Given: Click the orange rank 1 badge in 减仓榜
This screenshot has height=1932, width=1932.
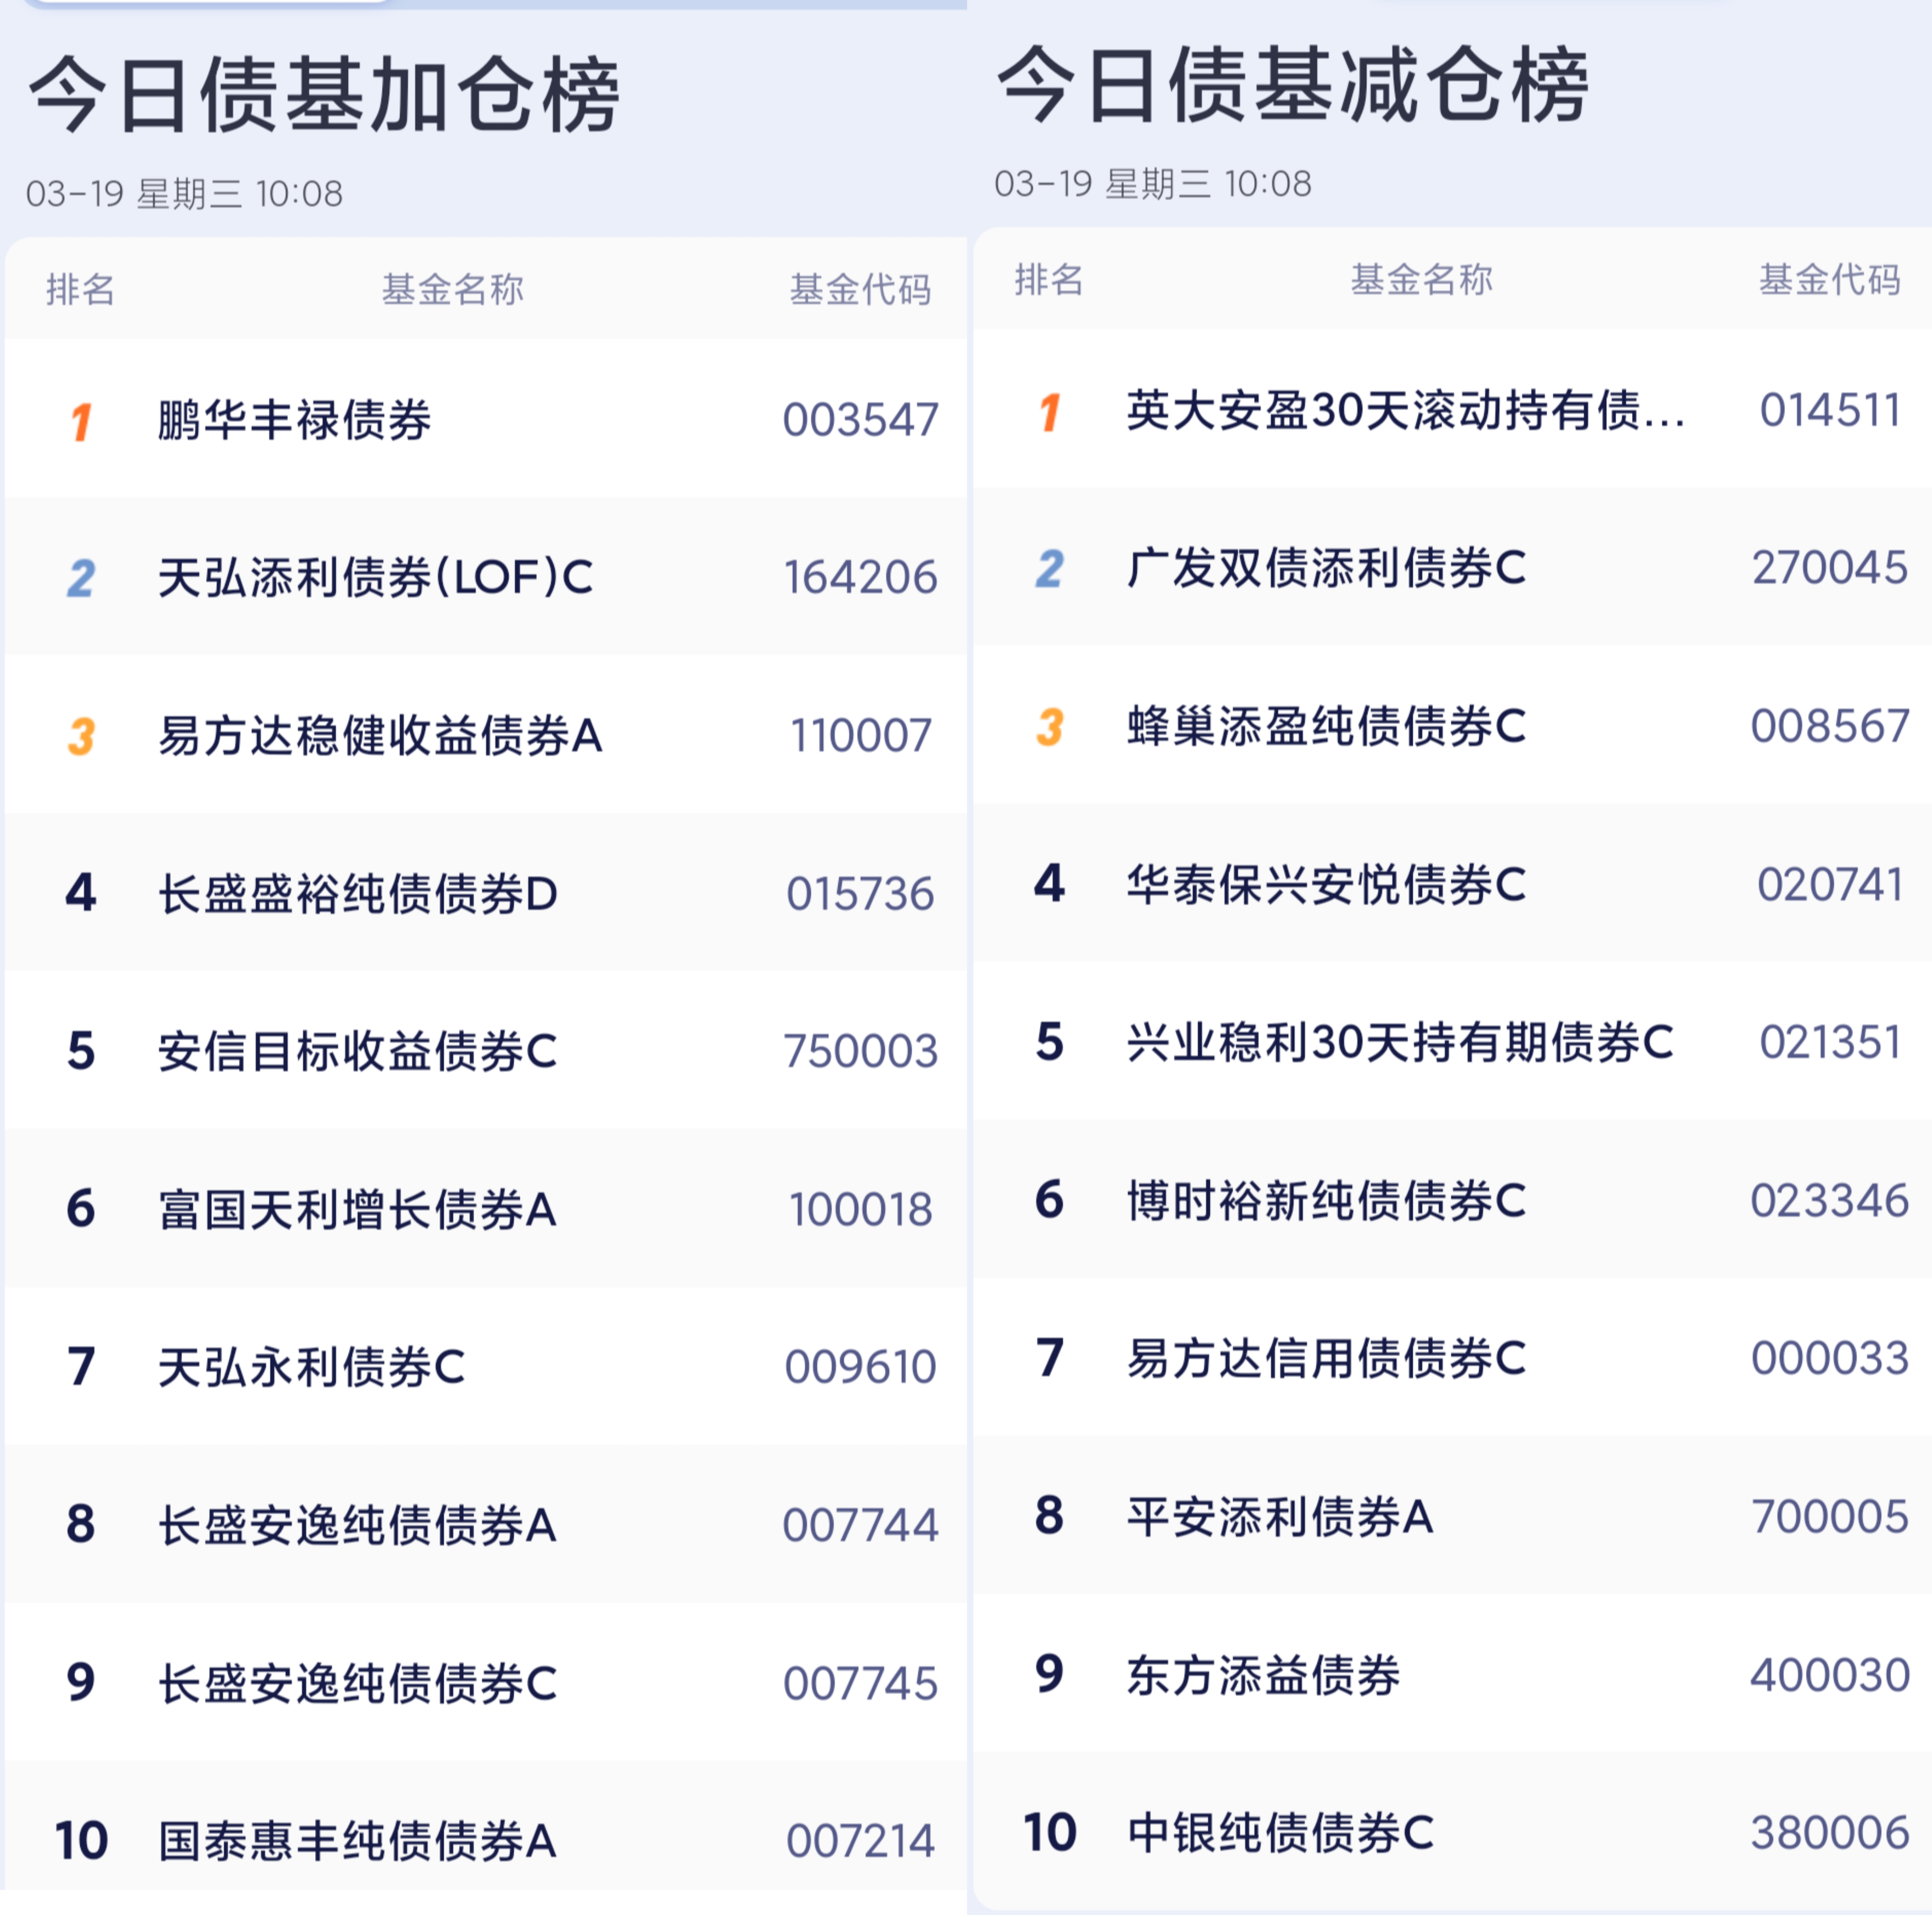Looking at the screenshot, I should pyautogui.click(x=1049, y=412).
